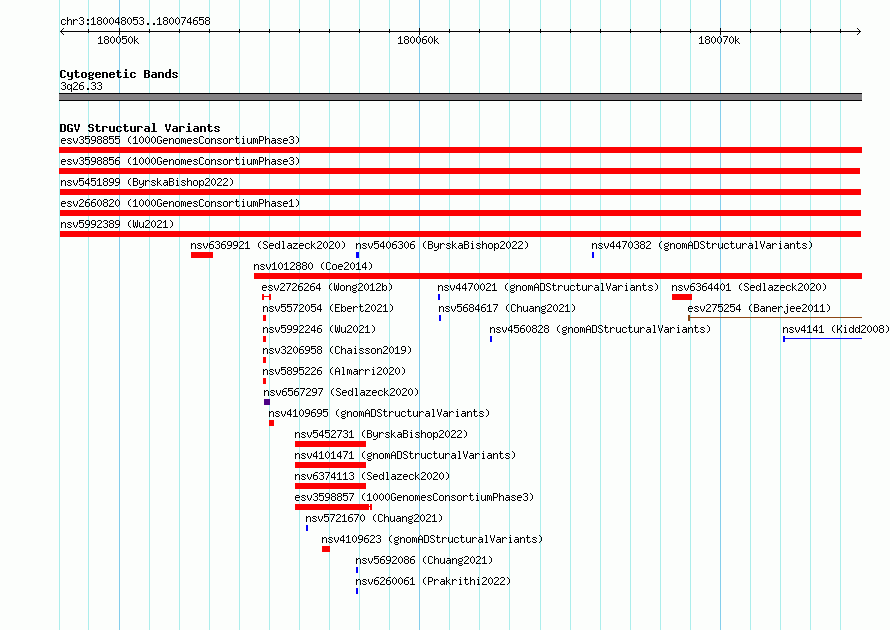Select nsv6374113 (Sedlazeck2020) label
Viewport: 890px width, 630px height.
click(372, 476)
